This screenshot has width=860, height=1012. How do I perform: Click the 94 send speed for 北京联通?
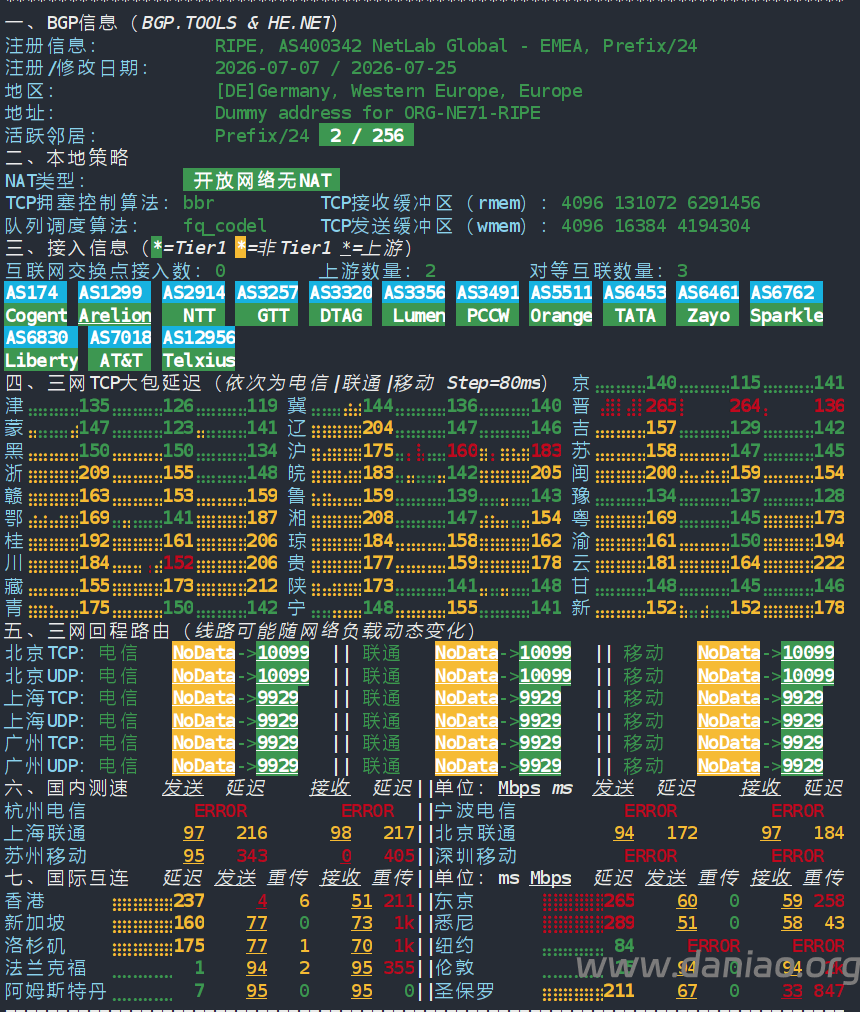coord(624,833)
